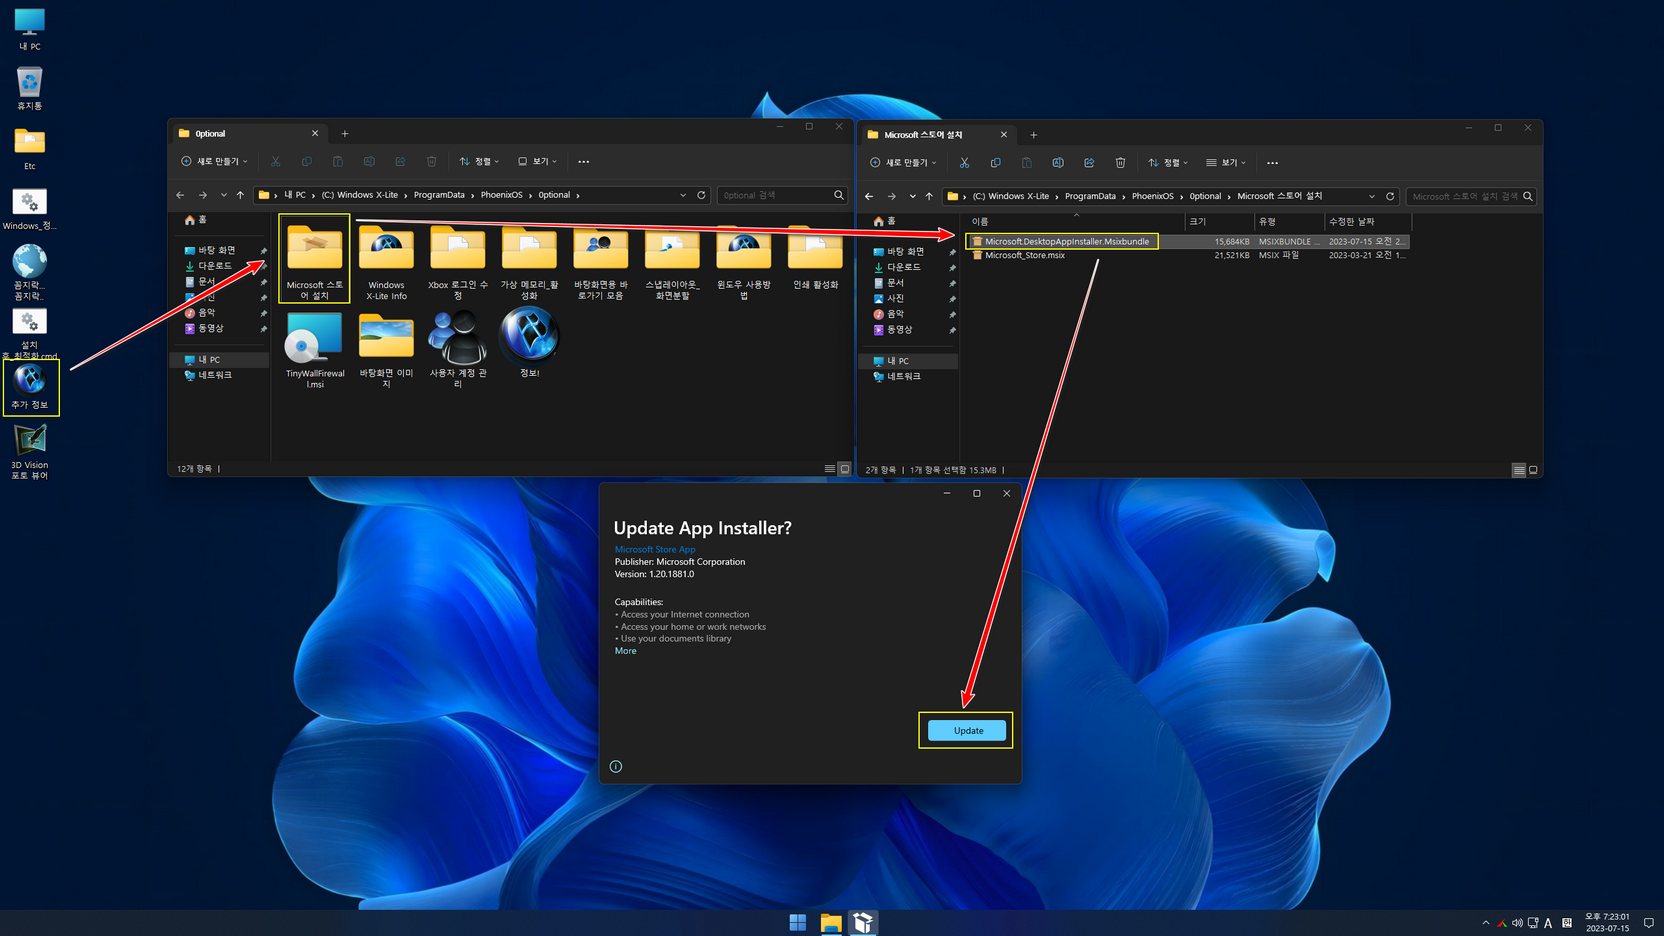The width and height of the screenshot is (1664, 936).
Task: Open the volume control in system tray
Action: [1517, 923]
